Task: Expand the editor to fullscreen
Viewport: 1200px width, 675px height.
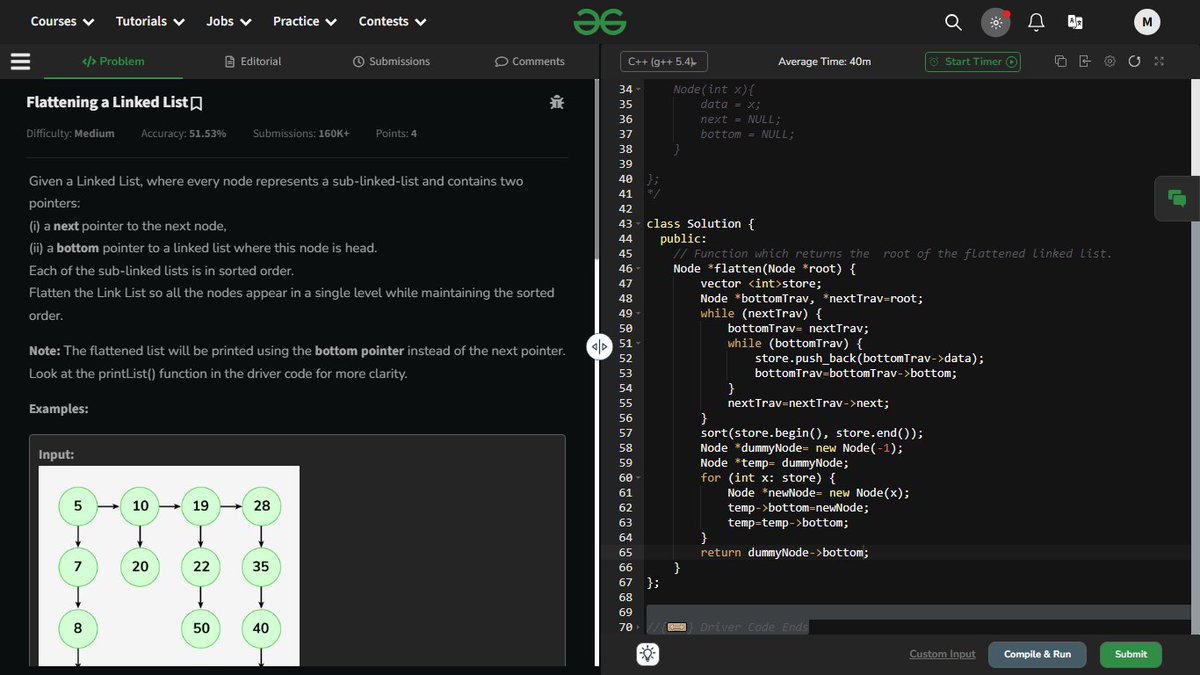Action: coord(1158,61)
